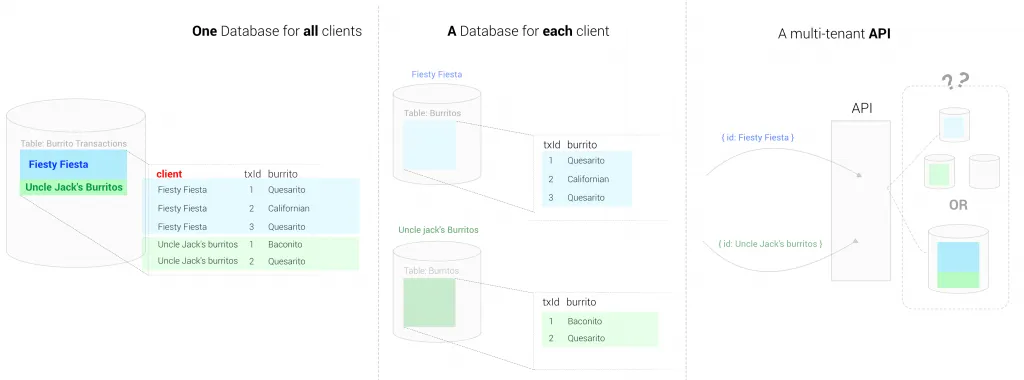The height and width of the screenshot is (380, 1024).
Task: Click row 1 "Quesarito" in Fiesty Fiesta's own table
Action: [586, 161]
